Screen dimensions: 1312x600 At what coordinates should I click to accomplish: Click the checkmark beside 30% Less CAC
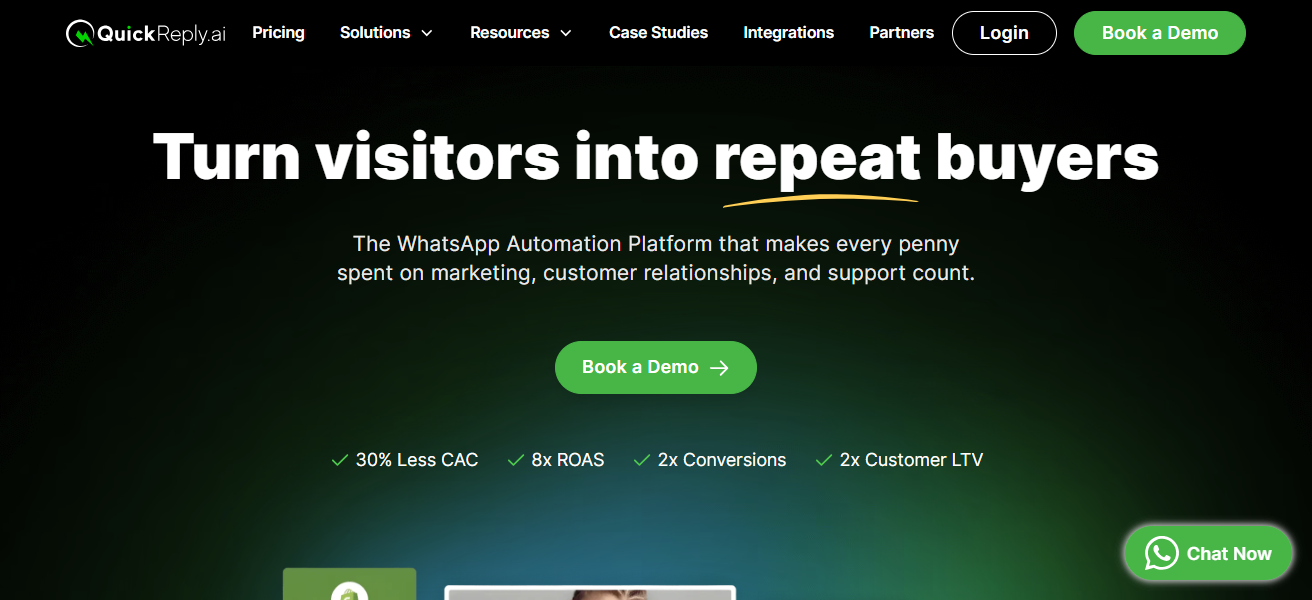pos(339,460)
